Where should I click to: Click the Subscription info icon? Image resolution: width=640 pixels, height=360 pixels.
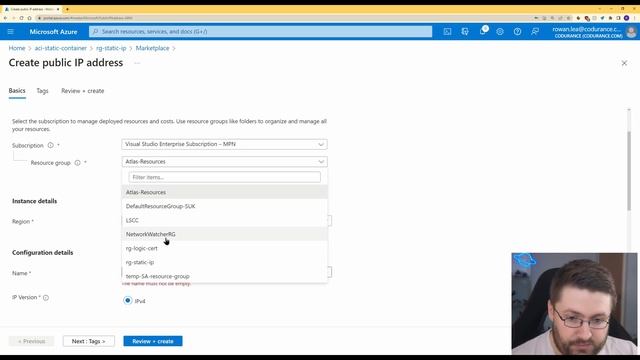click(51, 145)
